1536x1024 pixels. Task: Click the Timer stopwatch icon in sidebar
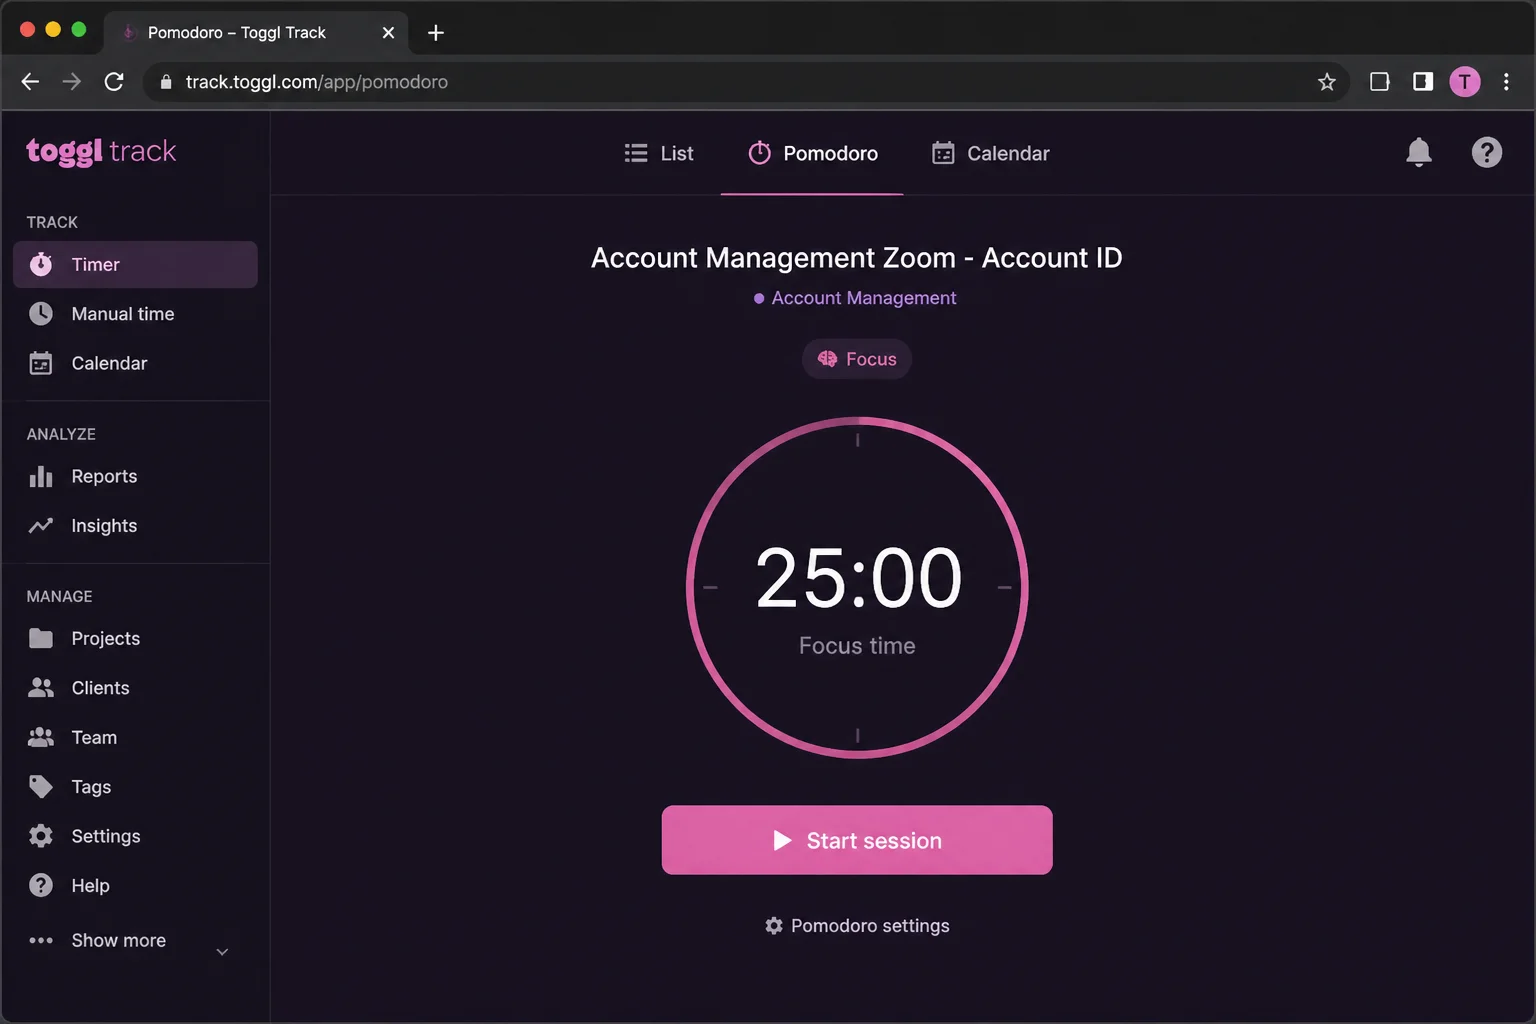click(41, 264)
